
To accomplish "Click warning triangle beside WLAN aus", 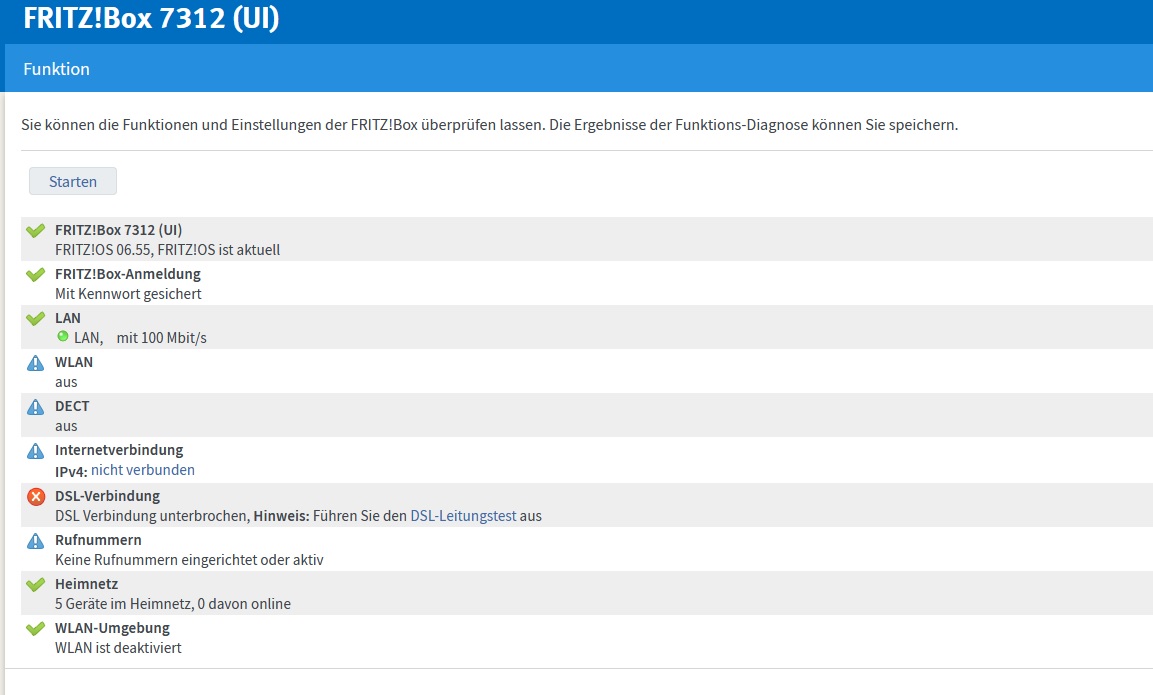I will coord(35,363).
